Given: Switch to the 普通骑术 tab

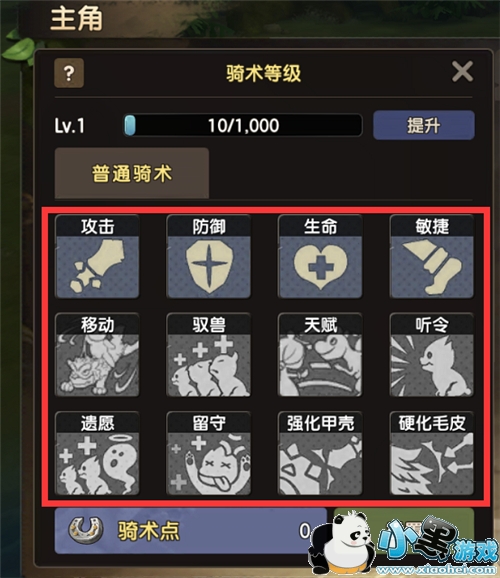Looking at the screenshot, I should pos(132,173).
